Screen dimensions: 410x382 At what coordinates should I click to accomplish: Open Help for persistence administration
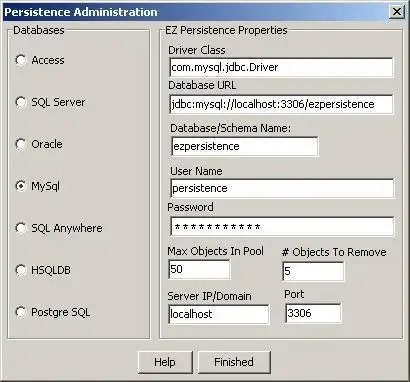165,362
